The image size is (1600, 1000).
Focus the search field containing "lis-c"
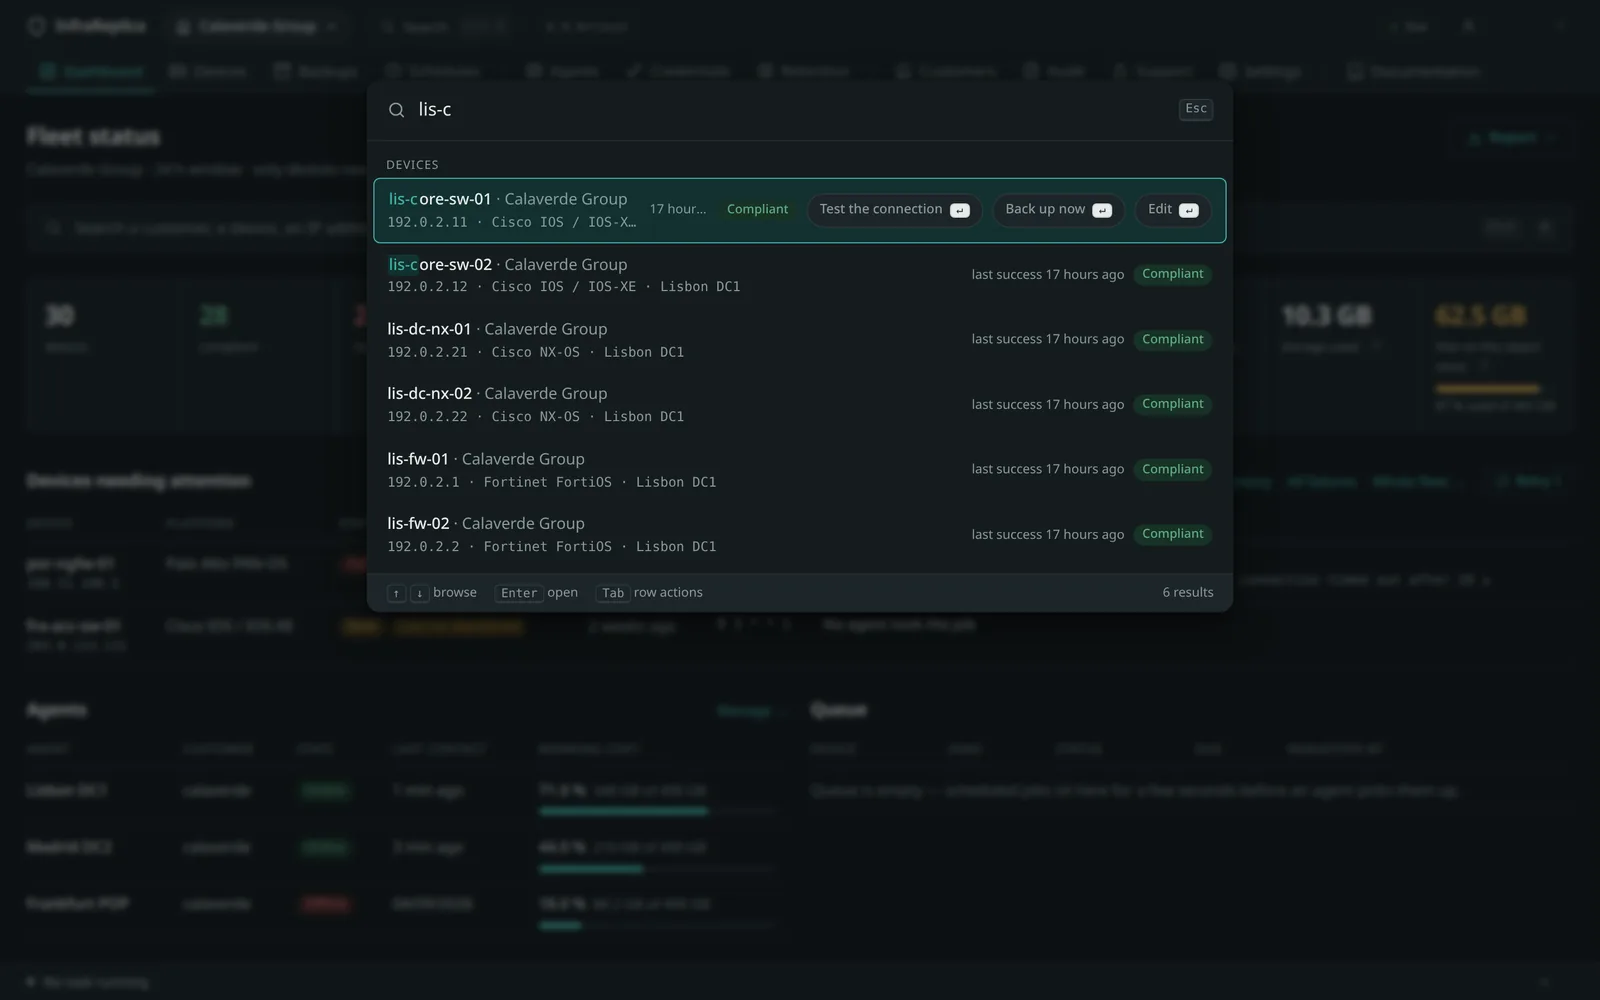[x=790, y=110]
